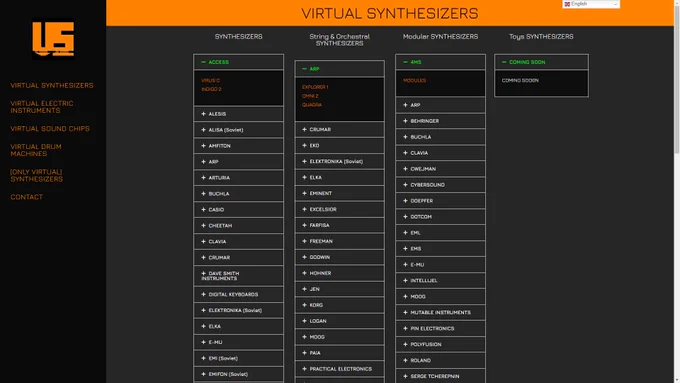
Task: Expand the EMI (Soviet) section
Action: 239,358
